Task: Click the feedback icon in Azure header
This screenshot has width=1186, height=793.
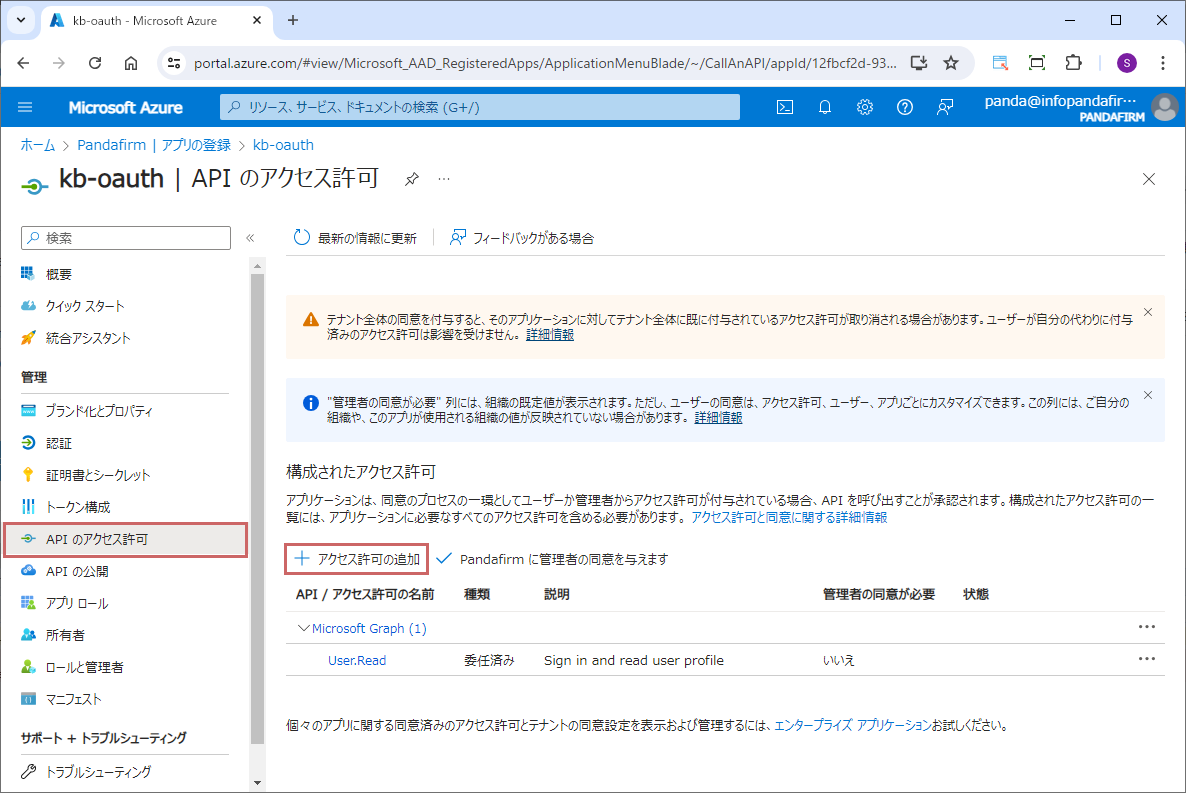Action: click(945, 108)
